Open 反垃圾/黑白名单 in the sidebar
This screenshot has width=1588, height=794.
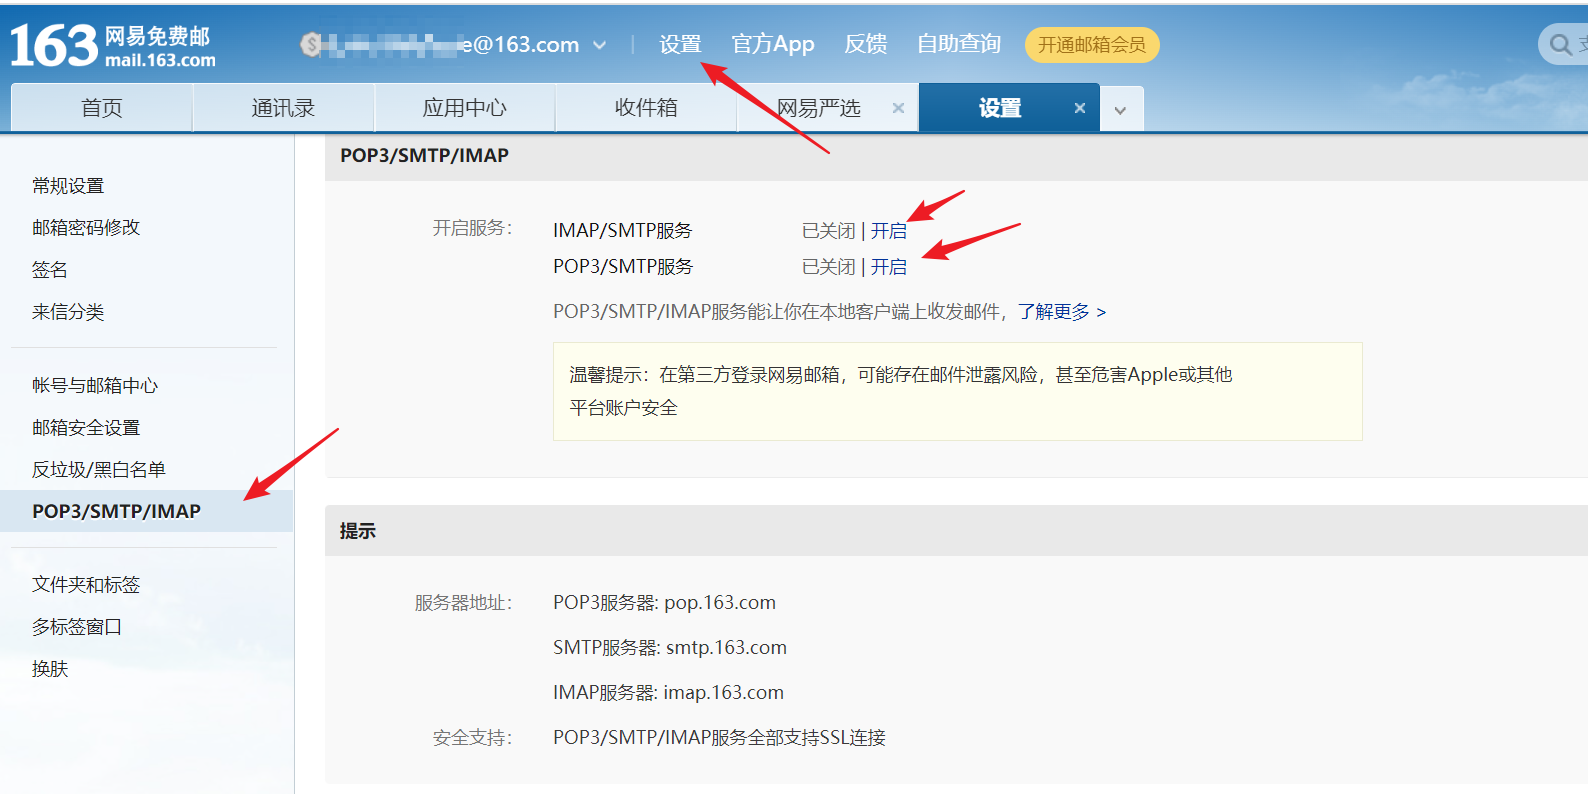coord(99,470)
